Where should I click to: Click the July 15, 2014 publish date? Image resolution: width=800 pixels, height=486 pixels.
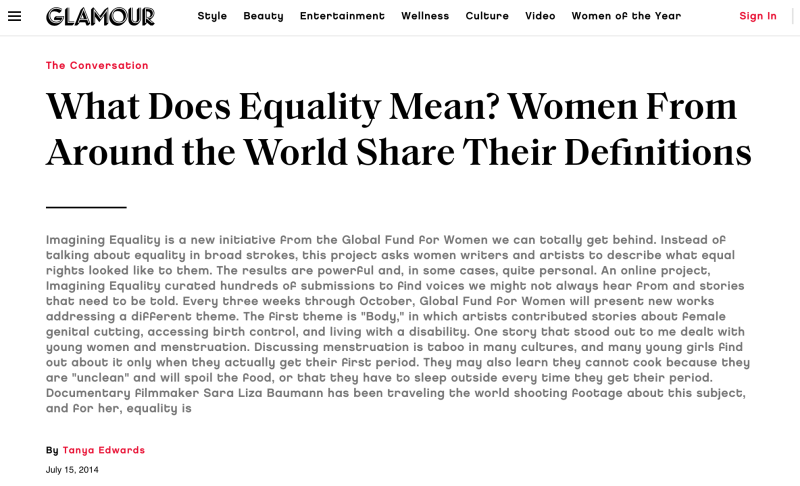tap(72, 470)
